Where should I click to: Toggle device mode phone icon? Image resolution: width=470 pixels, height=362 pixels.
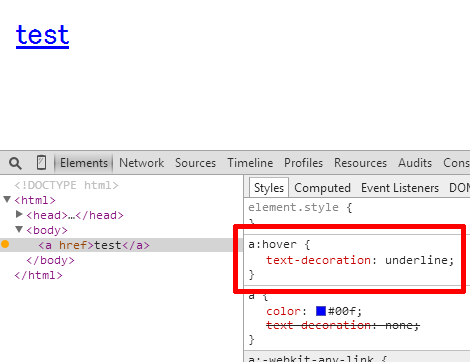click(41, 163)
